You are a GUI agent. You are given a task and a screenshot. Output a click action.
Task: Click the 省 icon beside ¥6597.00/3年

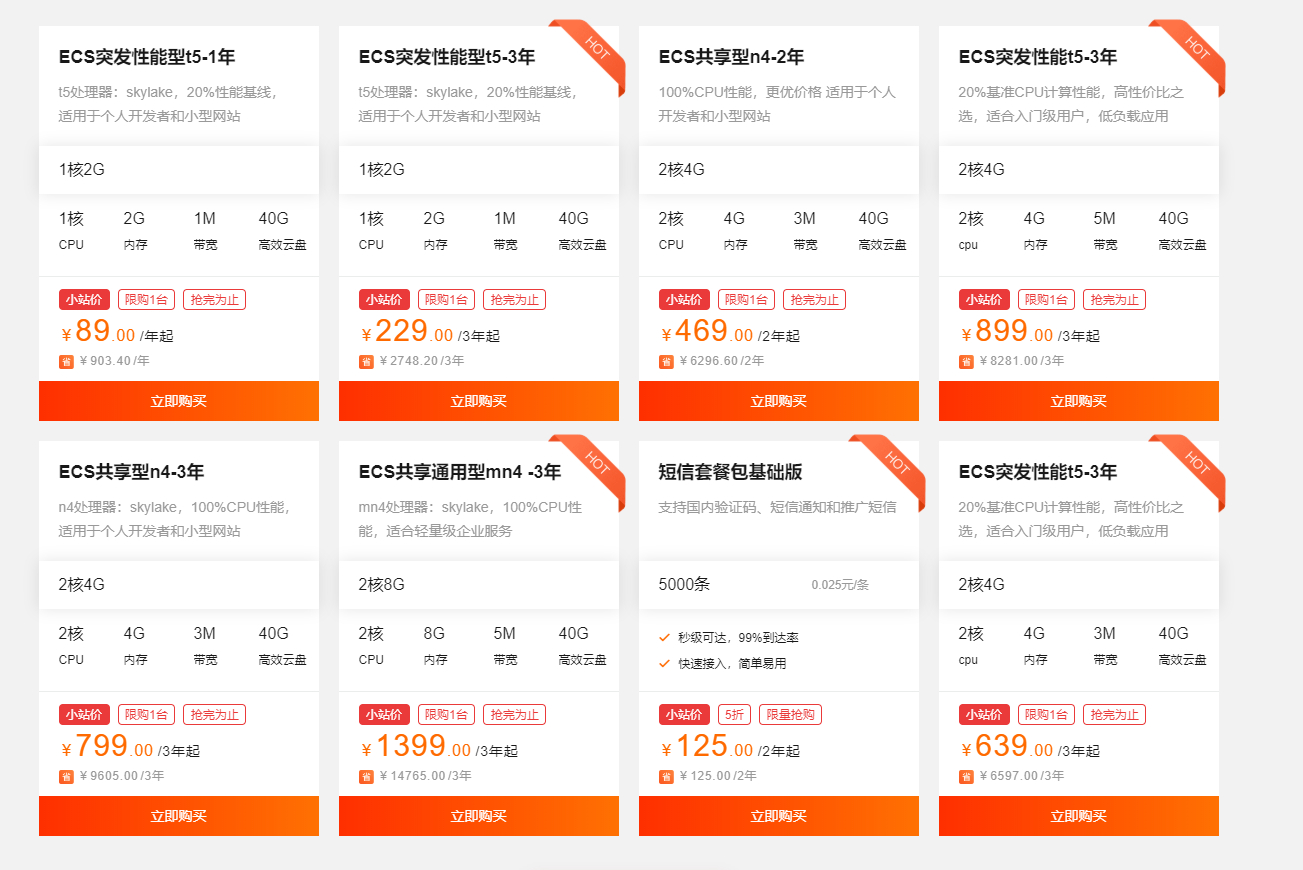[966, 777]
